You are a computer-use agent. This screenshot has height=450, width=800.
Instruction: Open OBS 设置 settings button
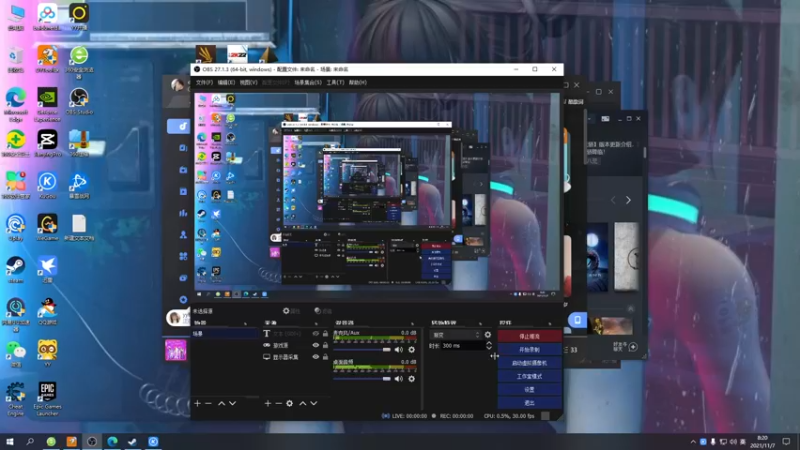(x=529, y=389)
